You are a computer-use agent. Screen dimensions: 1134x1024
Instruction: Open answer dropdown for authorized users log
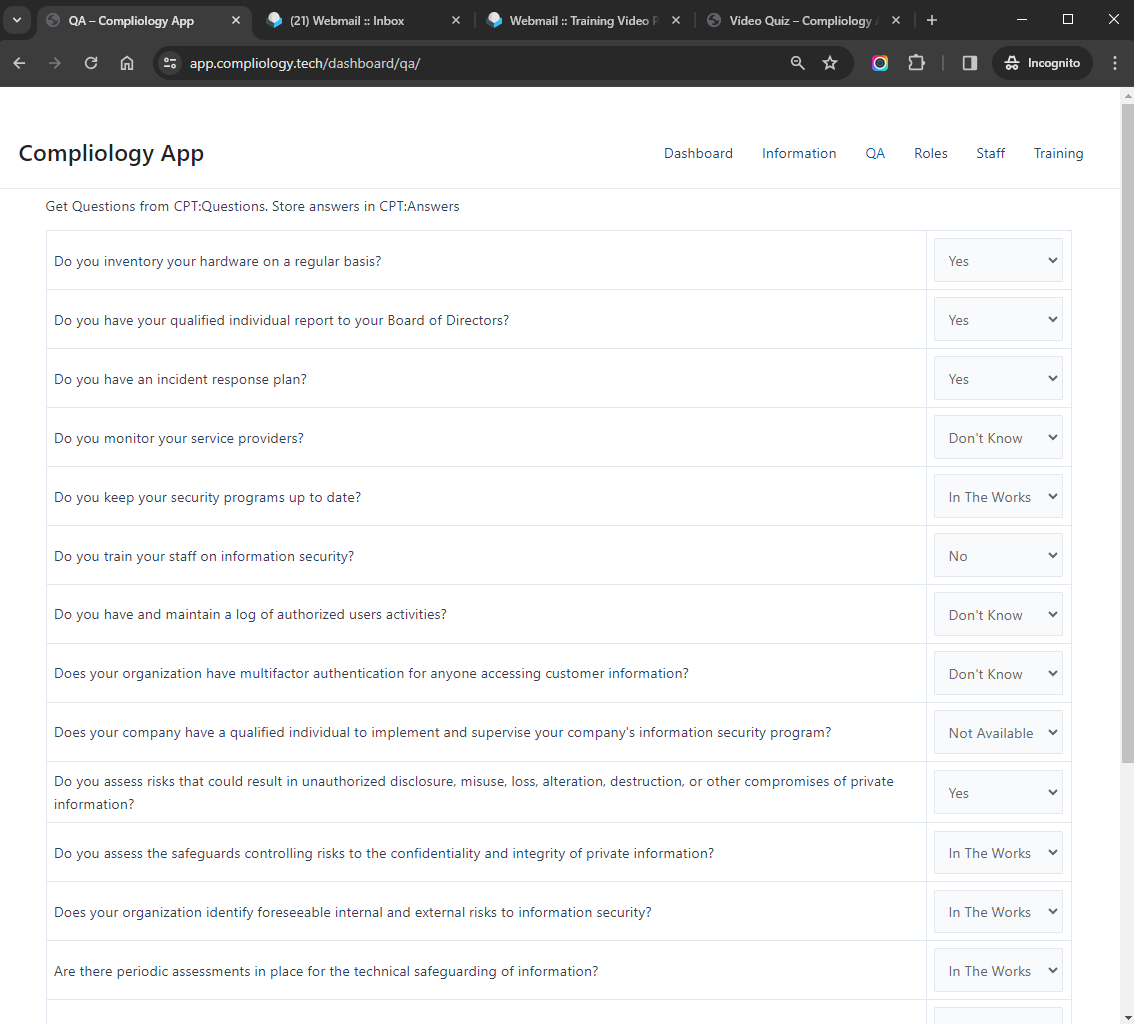[998, 615]
